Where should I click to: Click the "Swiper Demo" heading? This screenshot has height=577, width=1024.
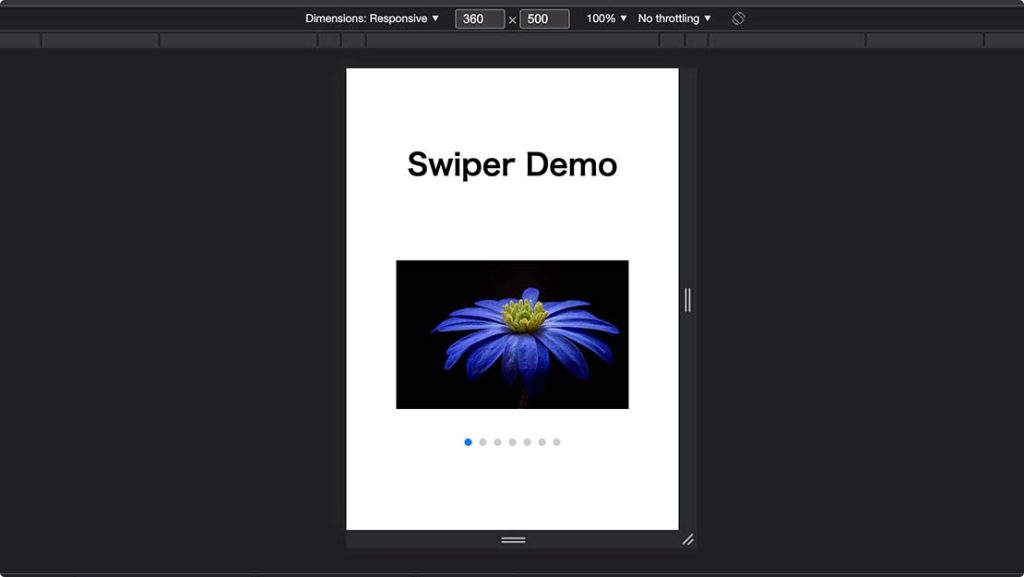tap(512, 164)
